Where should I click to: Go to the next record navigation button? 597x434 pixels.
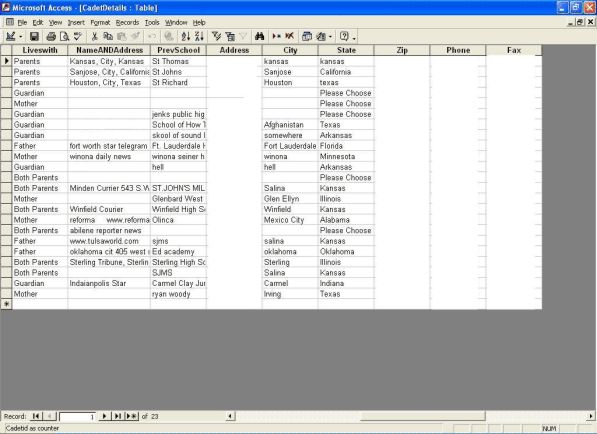click(104, 416)
